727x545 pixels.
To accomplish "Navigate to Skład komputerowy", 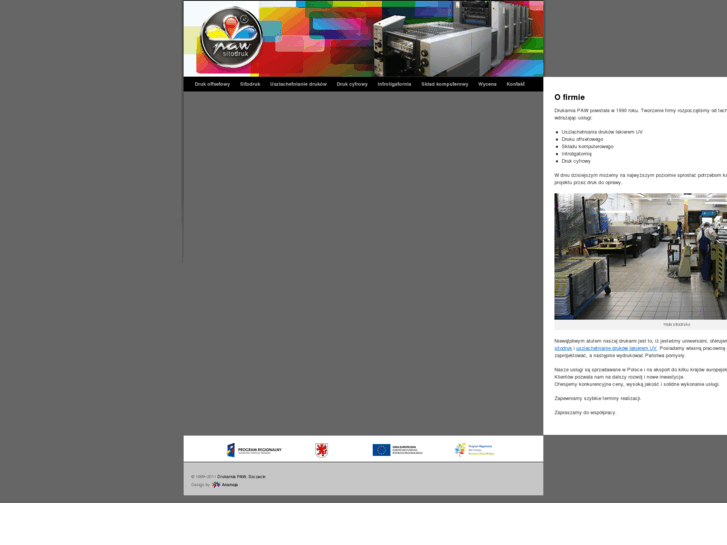I will 445,84.
